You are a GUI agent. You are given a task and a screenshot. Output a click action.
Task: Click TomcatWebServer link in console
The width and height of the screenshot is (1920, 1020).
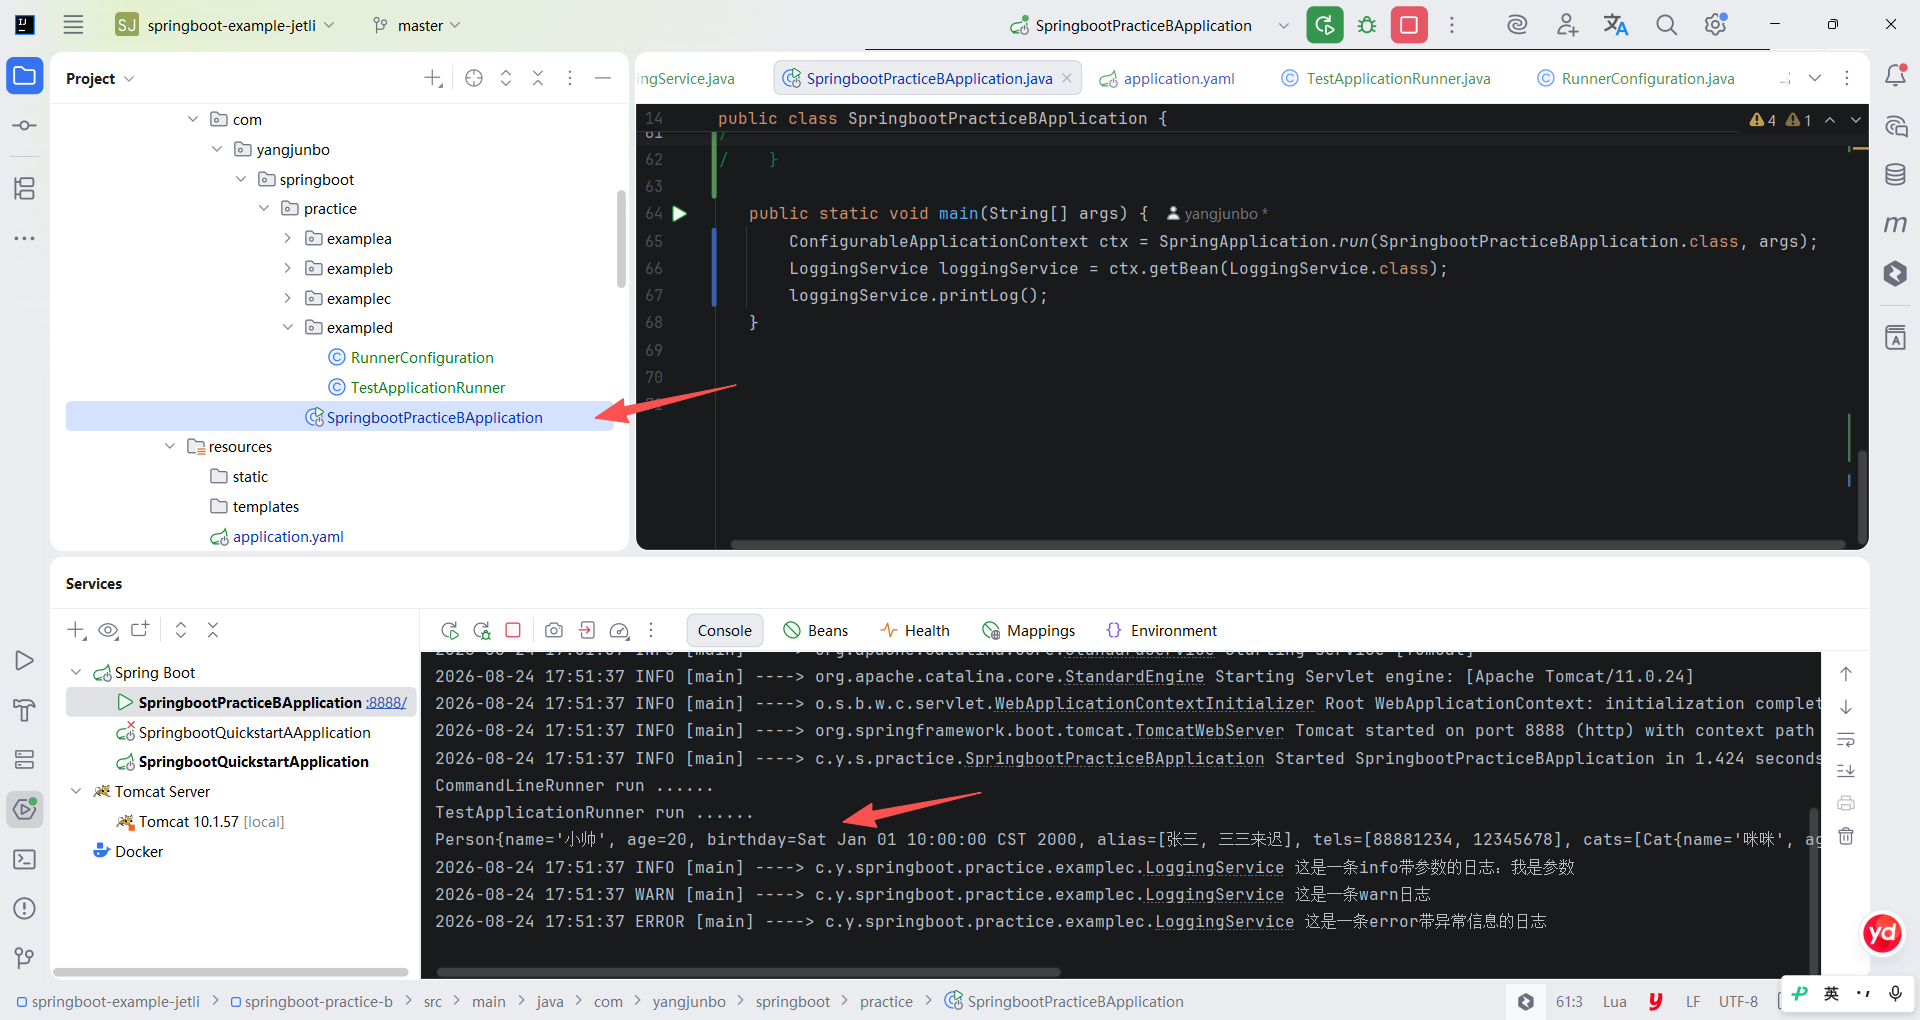point(1209,730)
